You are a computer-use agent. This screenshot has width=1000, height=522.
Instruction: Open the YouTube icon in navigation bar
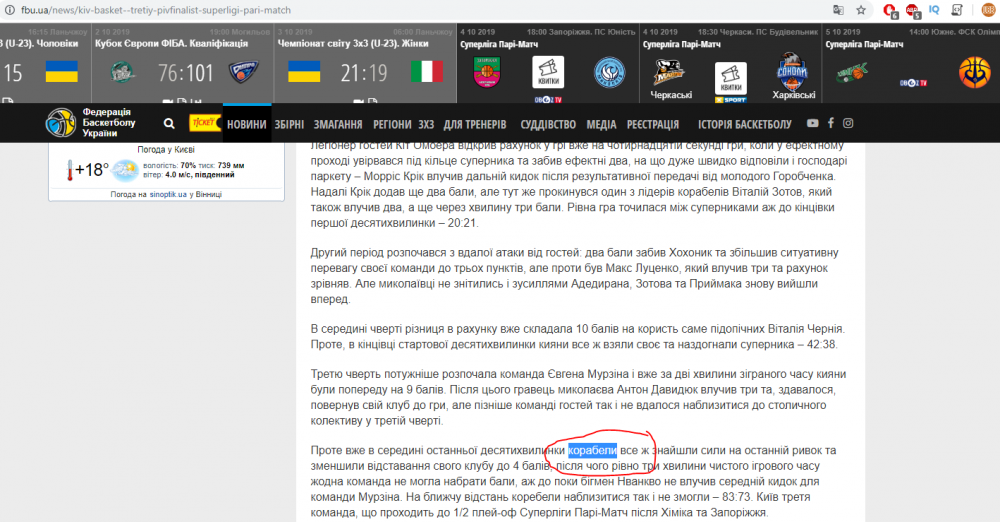point(812,123)
